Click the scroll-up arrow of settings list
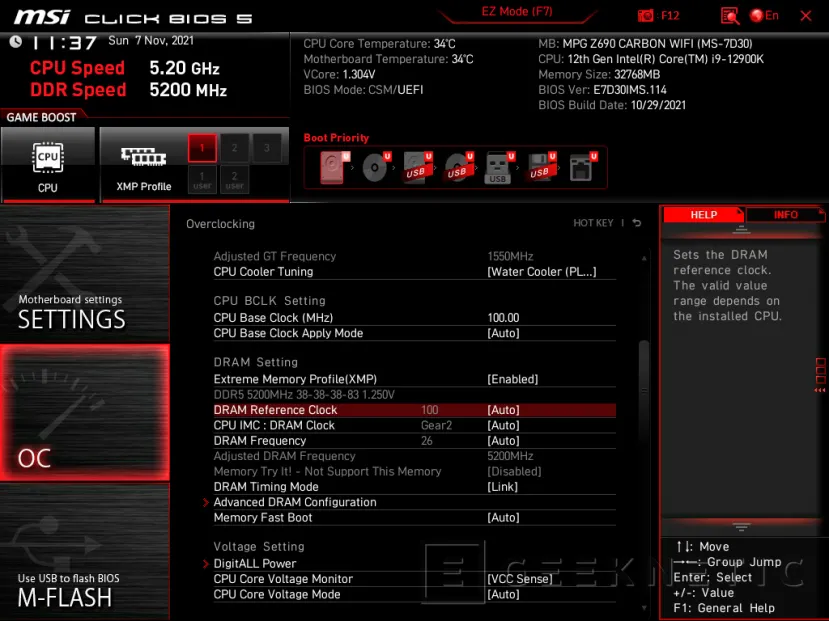829x621 pixels. (644, 258)
